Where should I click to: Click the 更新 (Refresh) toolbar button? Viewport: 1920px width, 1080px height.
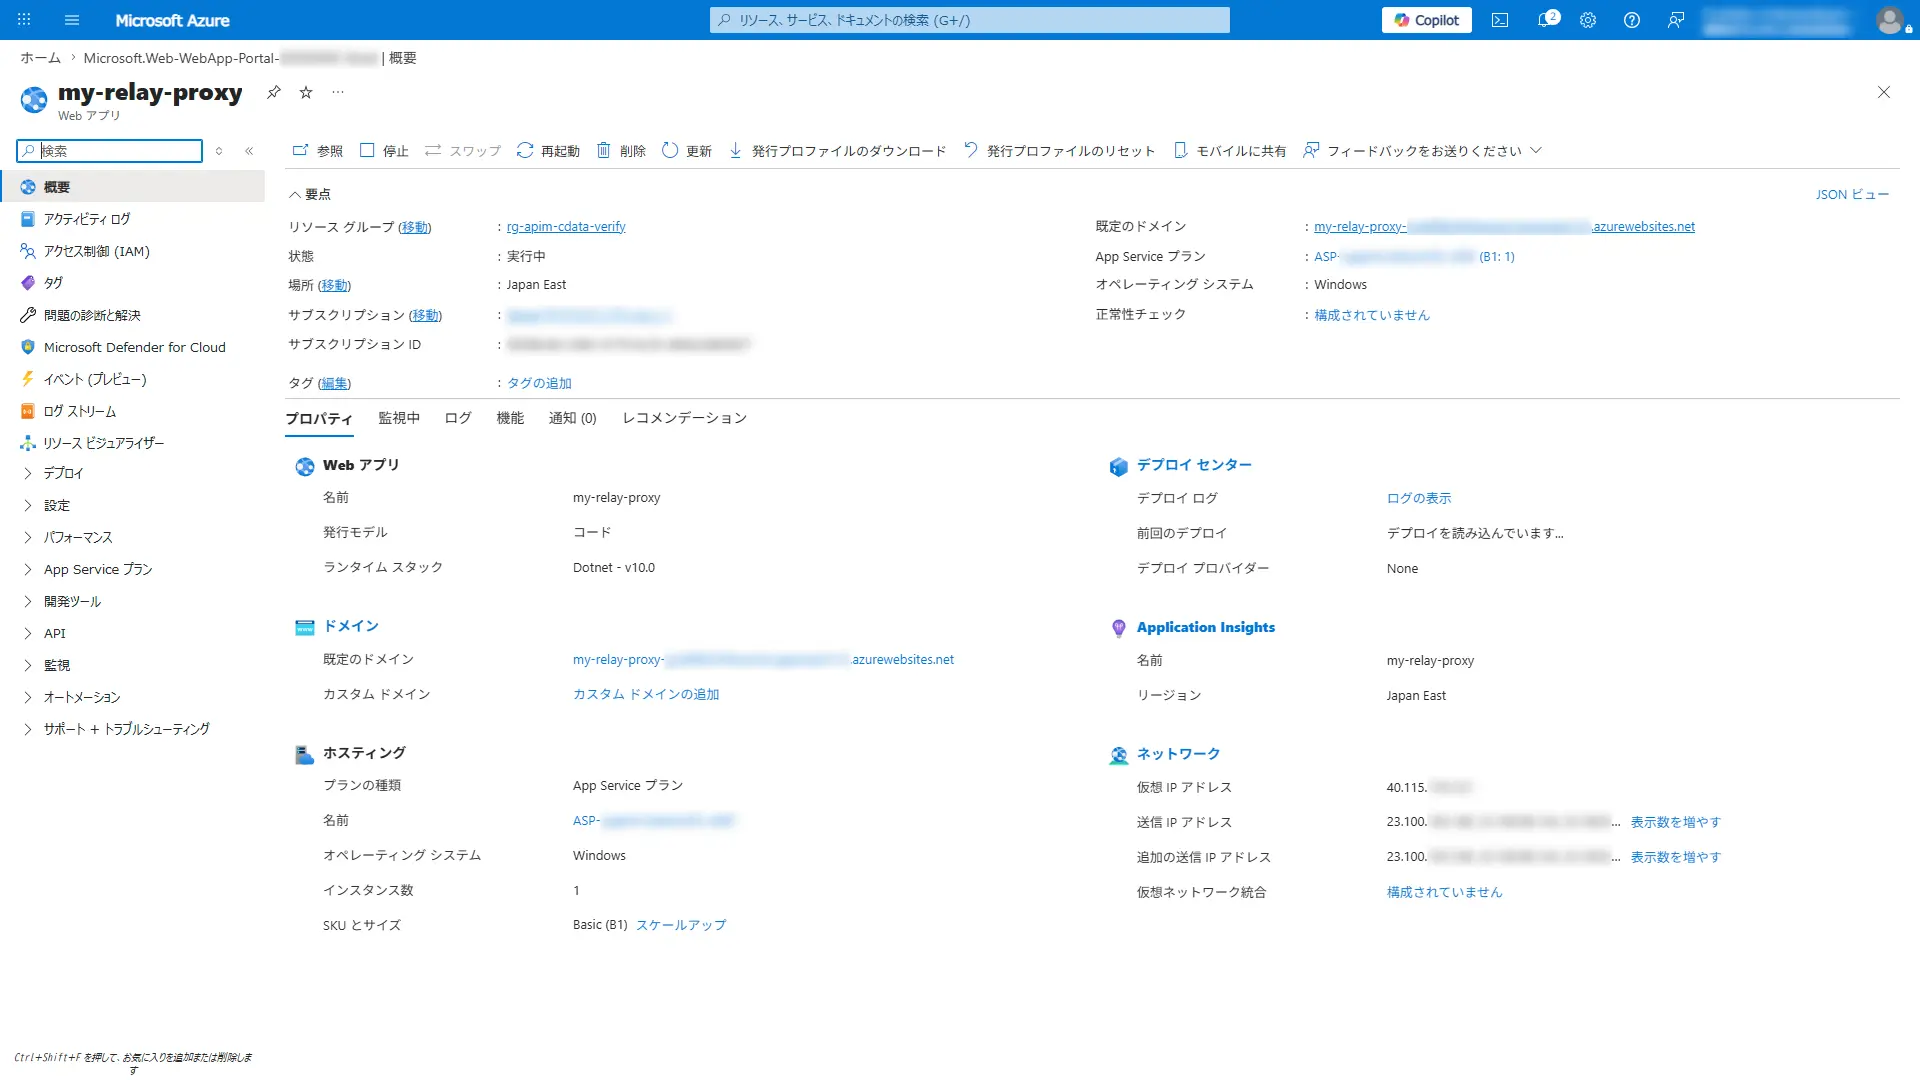tap(687, 151)
